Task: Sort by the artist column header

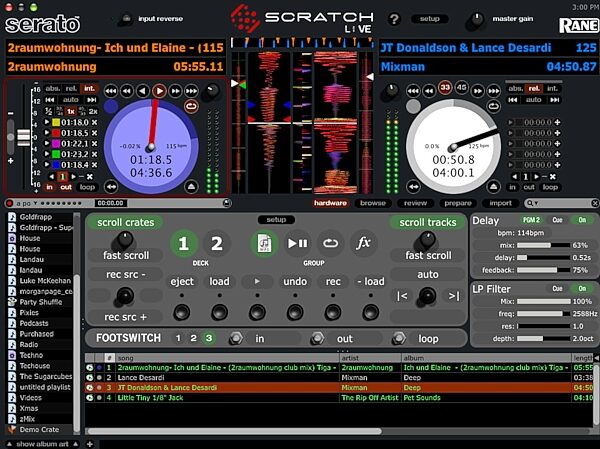Action: tap(370, 358)
